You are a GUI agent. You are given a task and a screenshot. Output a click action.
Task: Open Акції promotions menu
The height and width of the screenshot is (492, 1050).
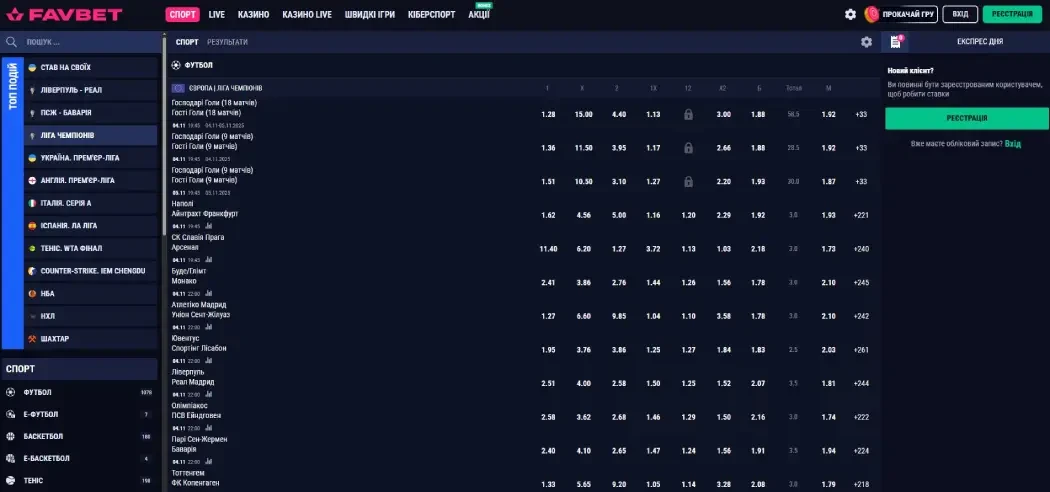(x=479, y=15)
